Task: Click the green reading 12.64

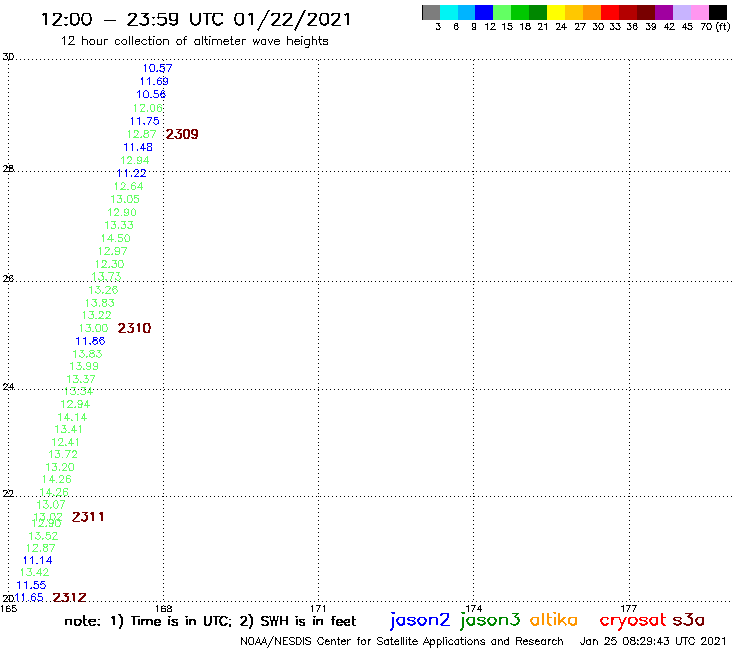Action: 128,186
